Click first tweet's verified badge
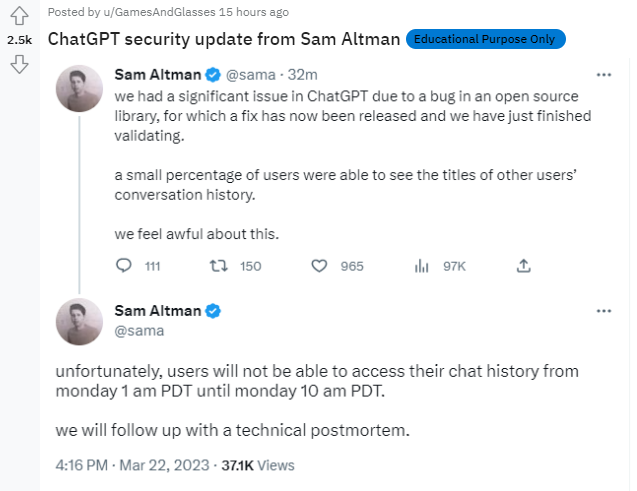This screenshot has height=491, width=637. pos(213,74)
